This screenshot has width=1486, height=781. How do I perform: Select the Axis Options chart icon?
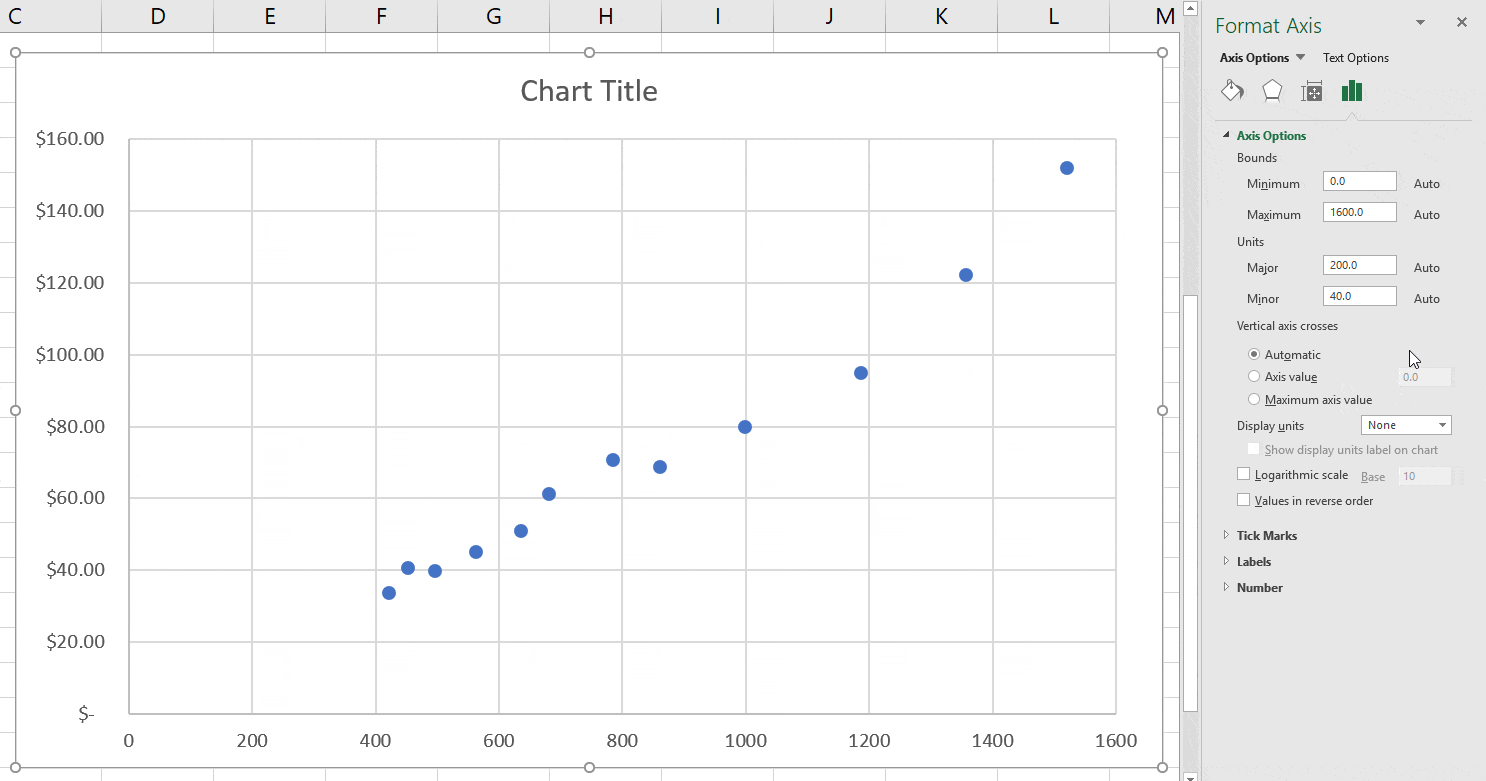click(1352, 91)
